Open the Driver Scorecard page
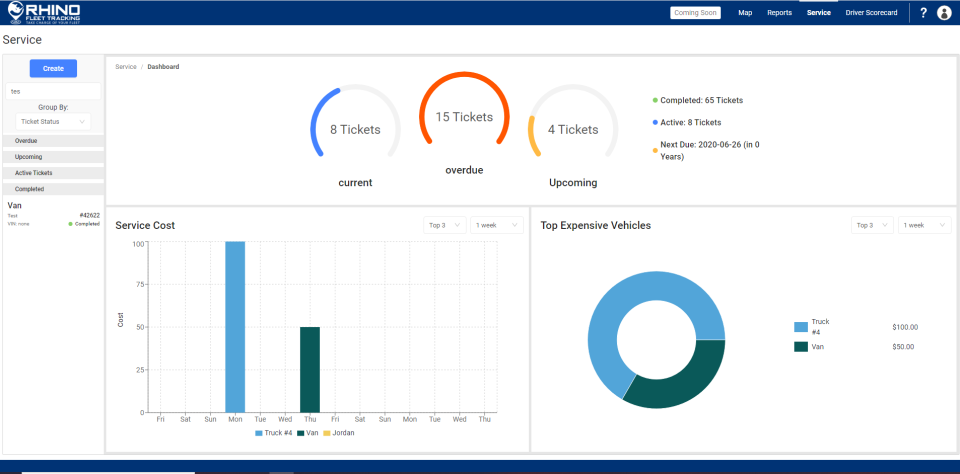The image size is (960, 474). pos(871,13)
